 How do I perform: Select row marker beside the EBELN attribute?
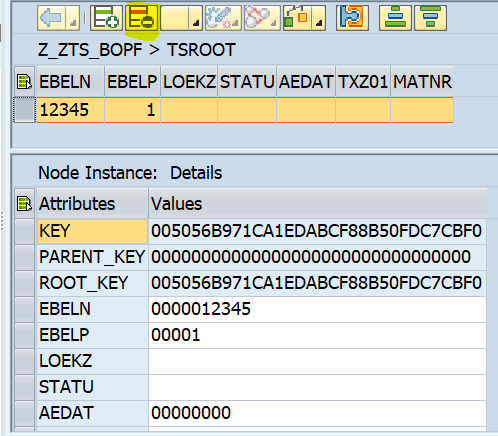(x=25, y=309)
